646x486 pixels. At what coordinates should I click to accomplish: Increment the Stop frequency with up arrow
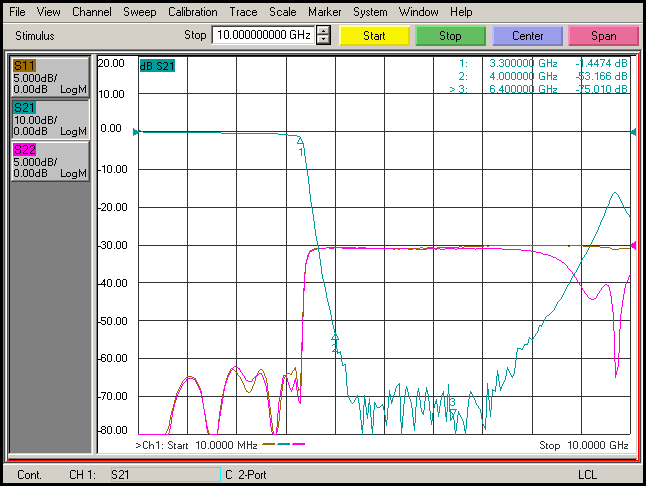coord(323,30)
